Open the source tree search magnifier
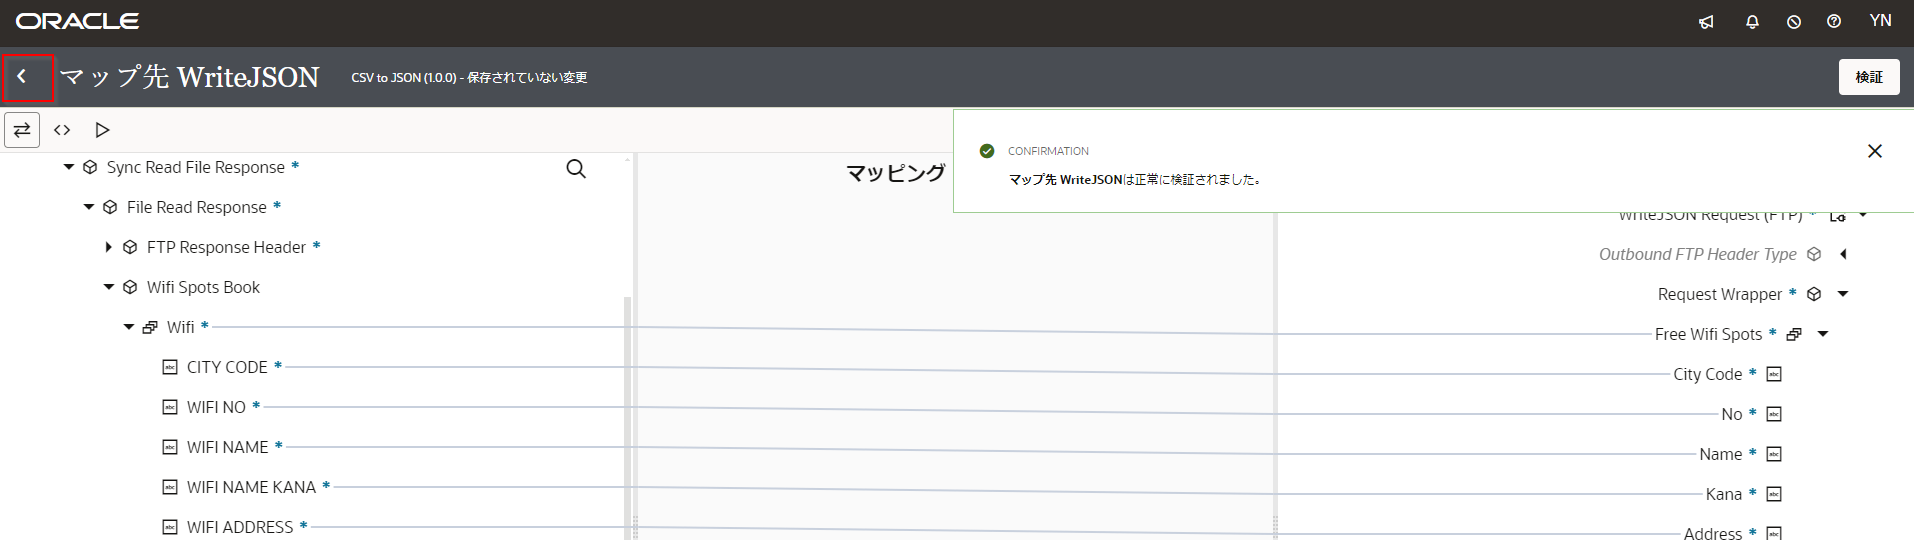Screen dimensions: 1914x540 (576, 169)
